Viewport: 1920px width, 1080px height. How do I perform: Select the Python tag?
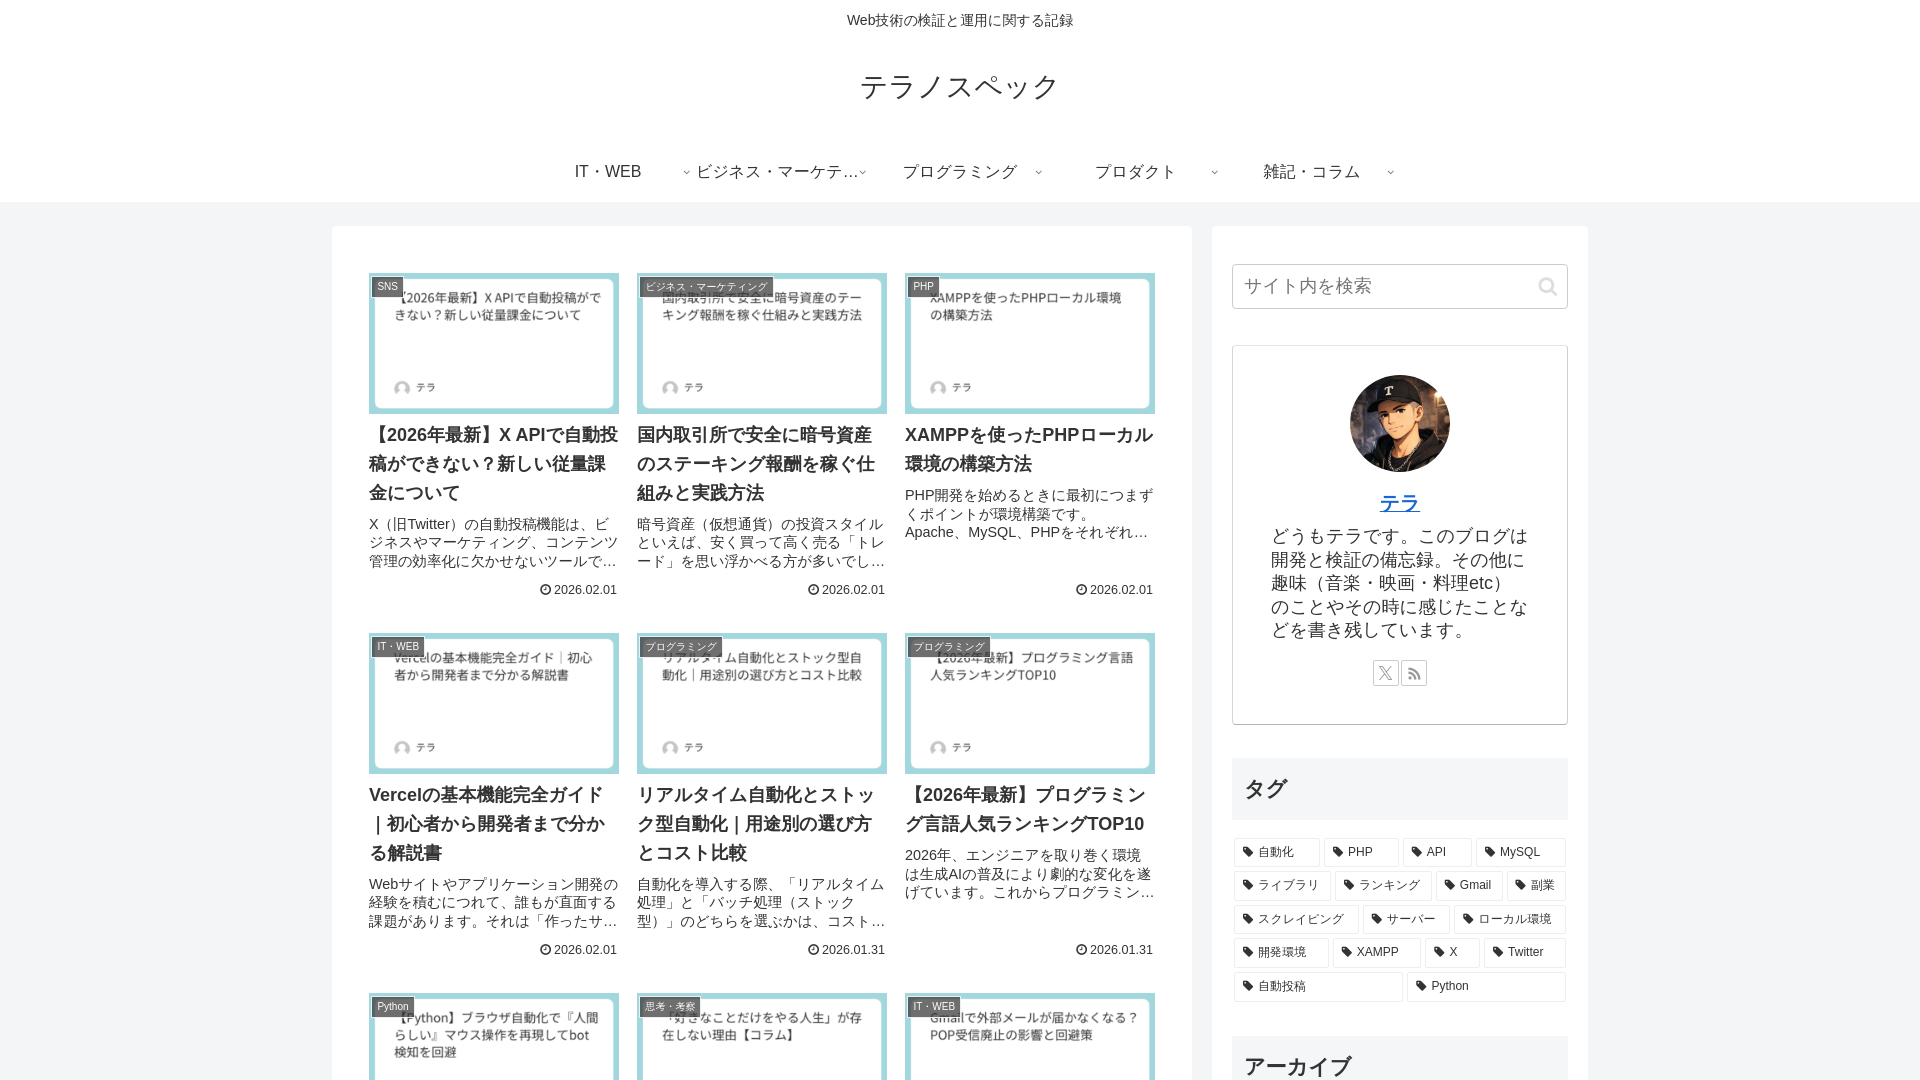1485,986
